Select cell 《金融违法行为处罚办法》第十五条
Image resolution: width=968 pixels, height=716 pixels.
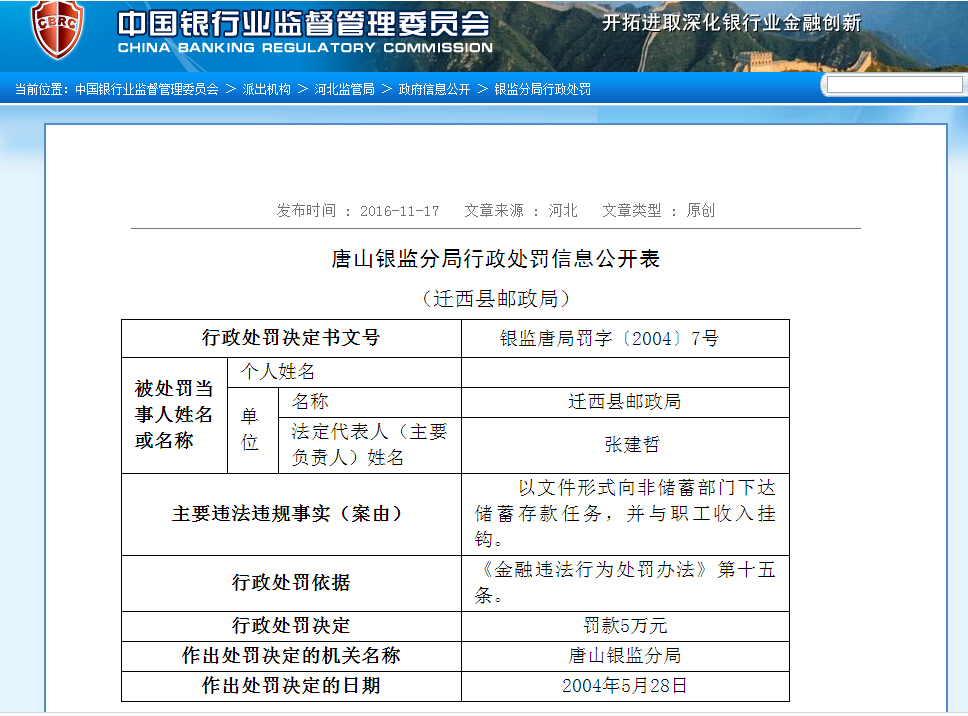click(x=625, y=583)
